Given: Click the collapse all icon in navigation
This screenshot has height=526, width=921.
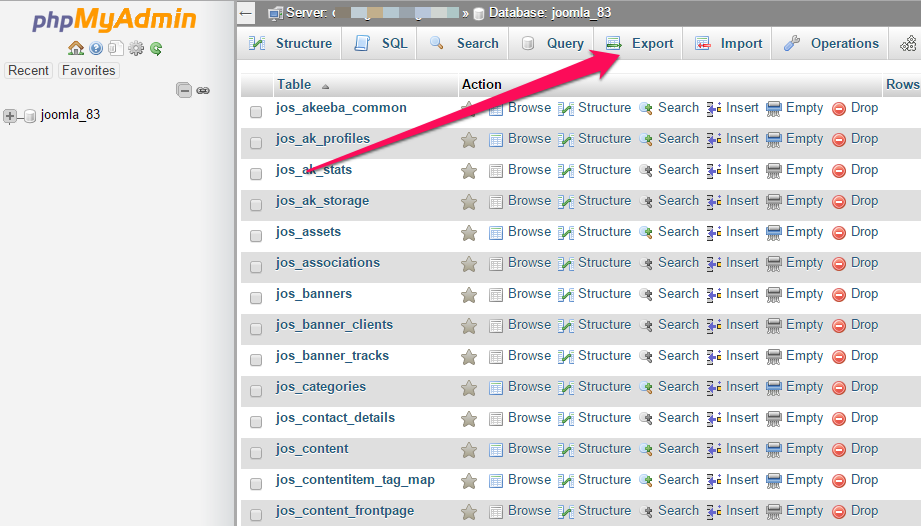Looking at the screenshot, I should click(x=184, y=90).
